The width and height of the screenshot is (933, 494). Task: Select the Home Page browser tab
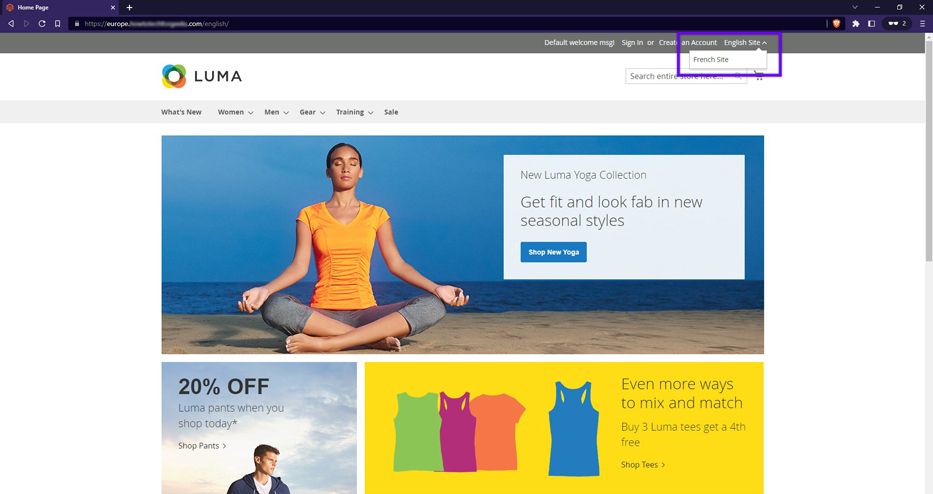(x=60, y=7)
